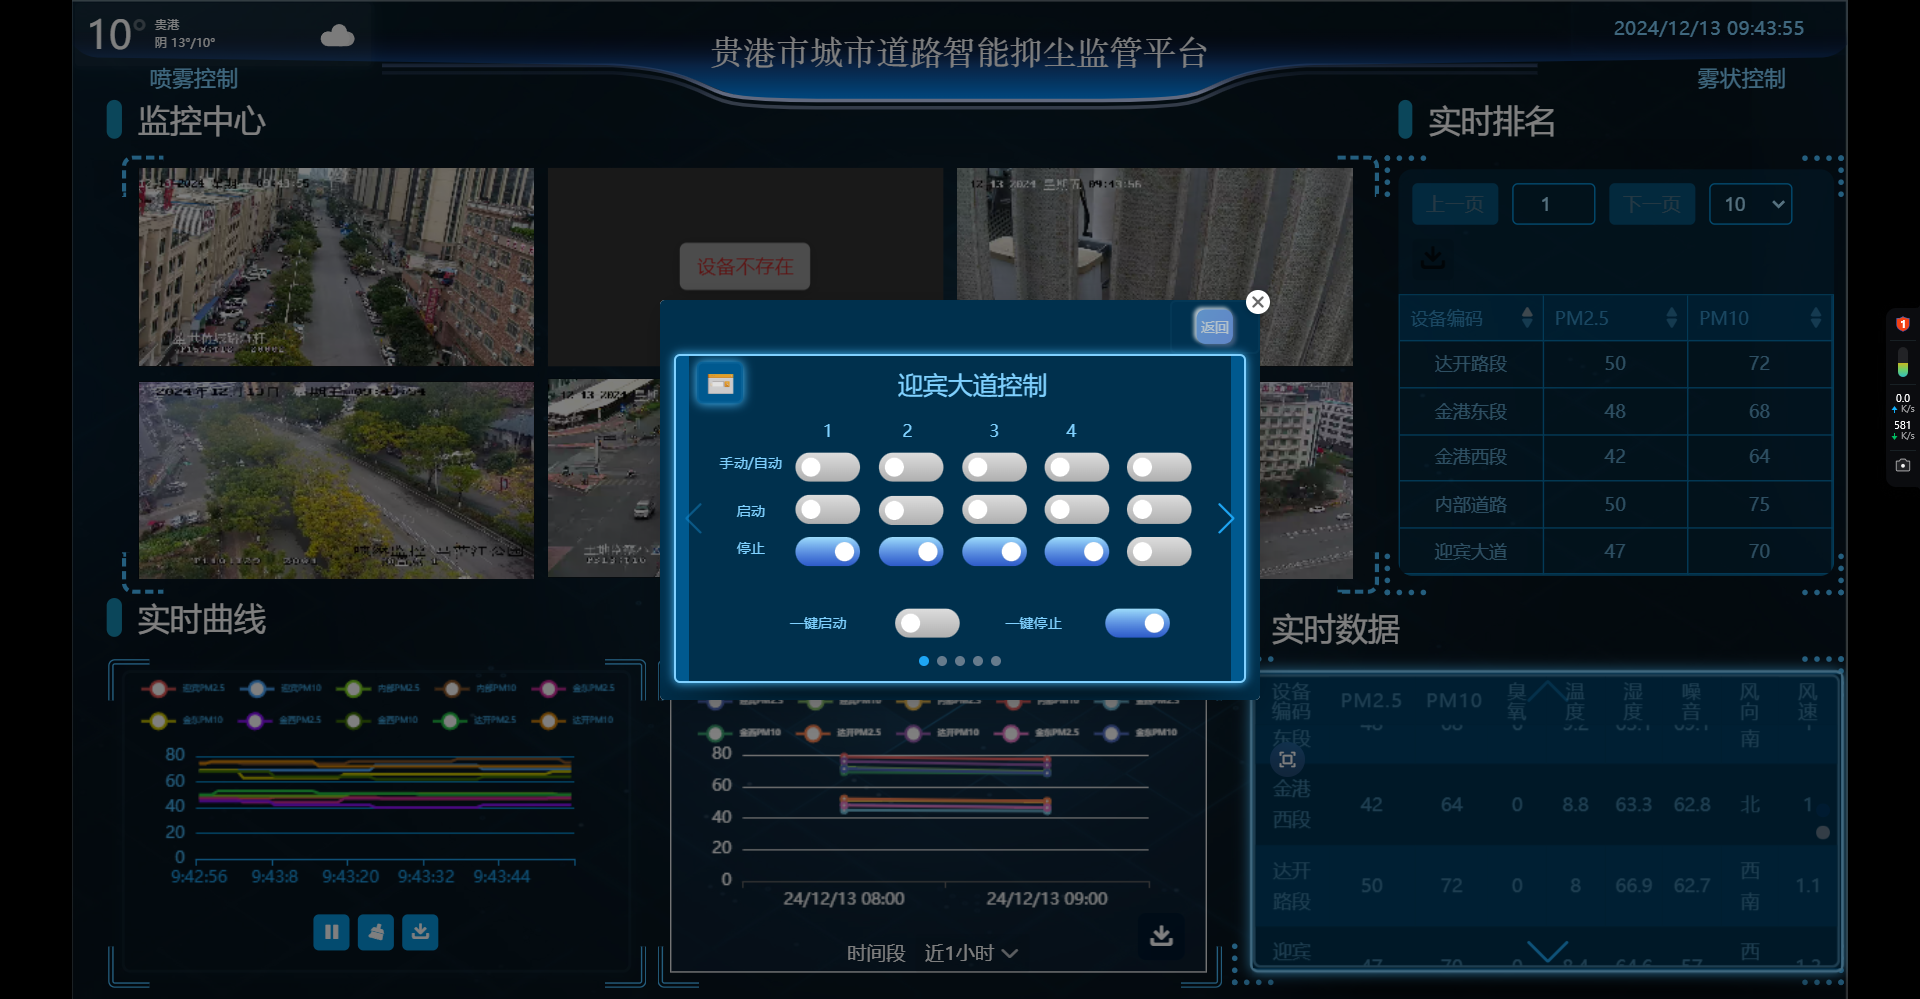The image size is (1920, 999).
Task: Download the real-time curve data
Action: pos(420,932)
